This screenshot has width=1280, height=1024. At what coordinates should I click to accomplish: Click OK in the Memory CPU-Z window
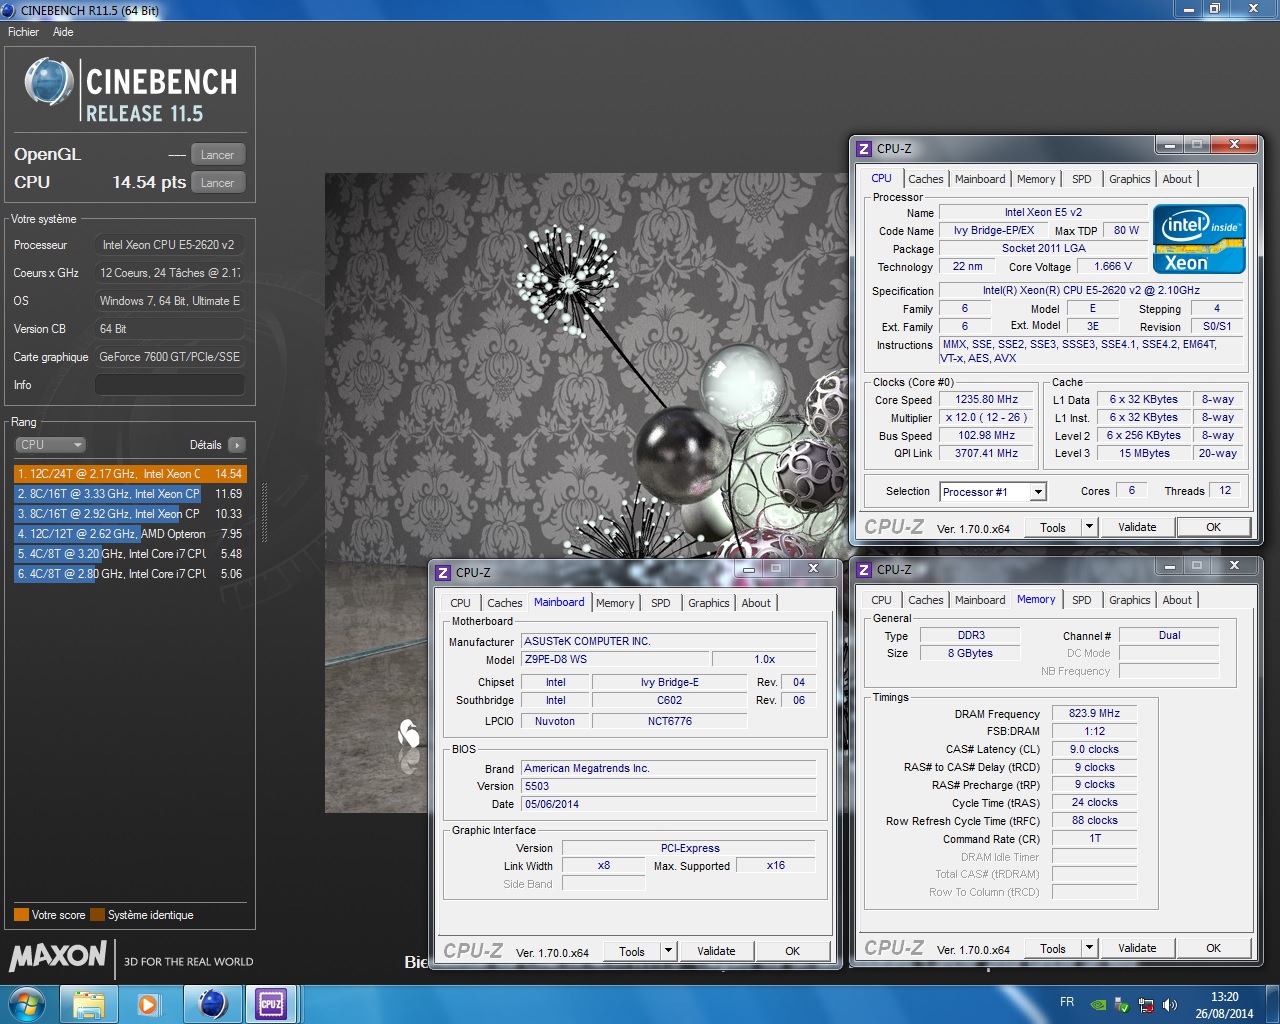pos(1213,948)
